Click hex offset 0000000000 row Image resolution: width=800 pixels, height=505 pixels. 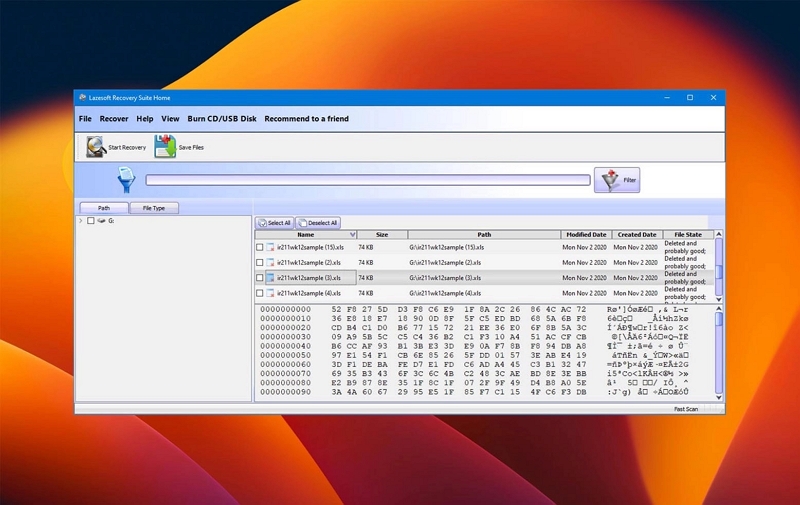coord(285,310)
